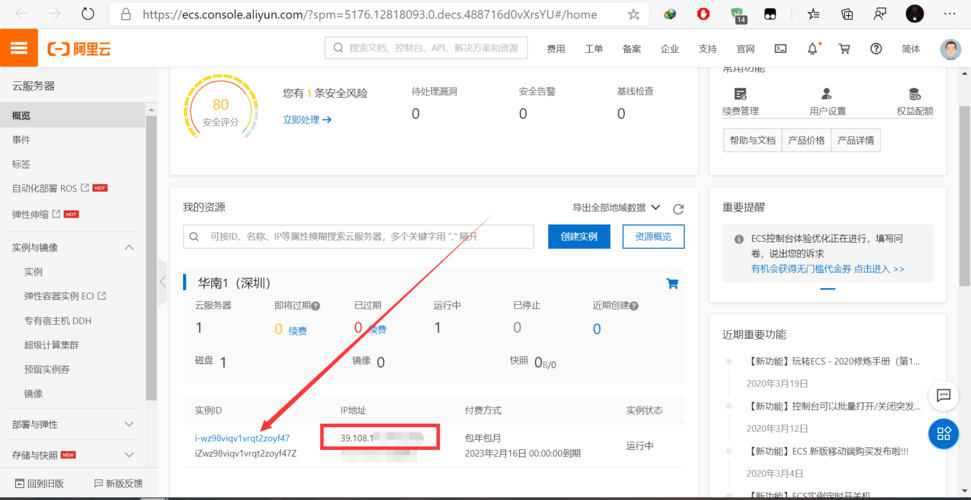
Task: Click 新版反馈 at sidebar bottom
Action: [x=118, y=483]
